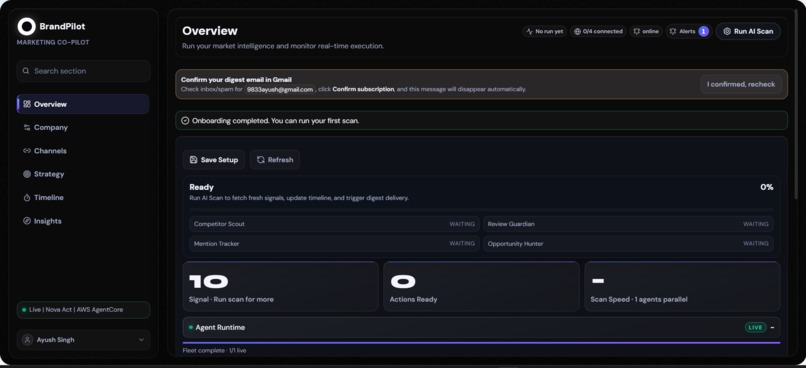Screen dimensions: 806x368
Task: Focus the Search section field
Action: (84, 71)
